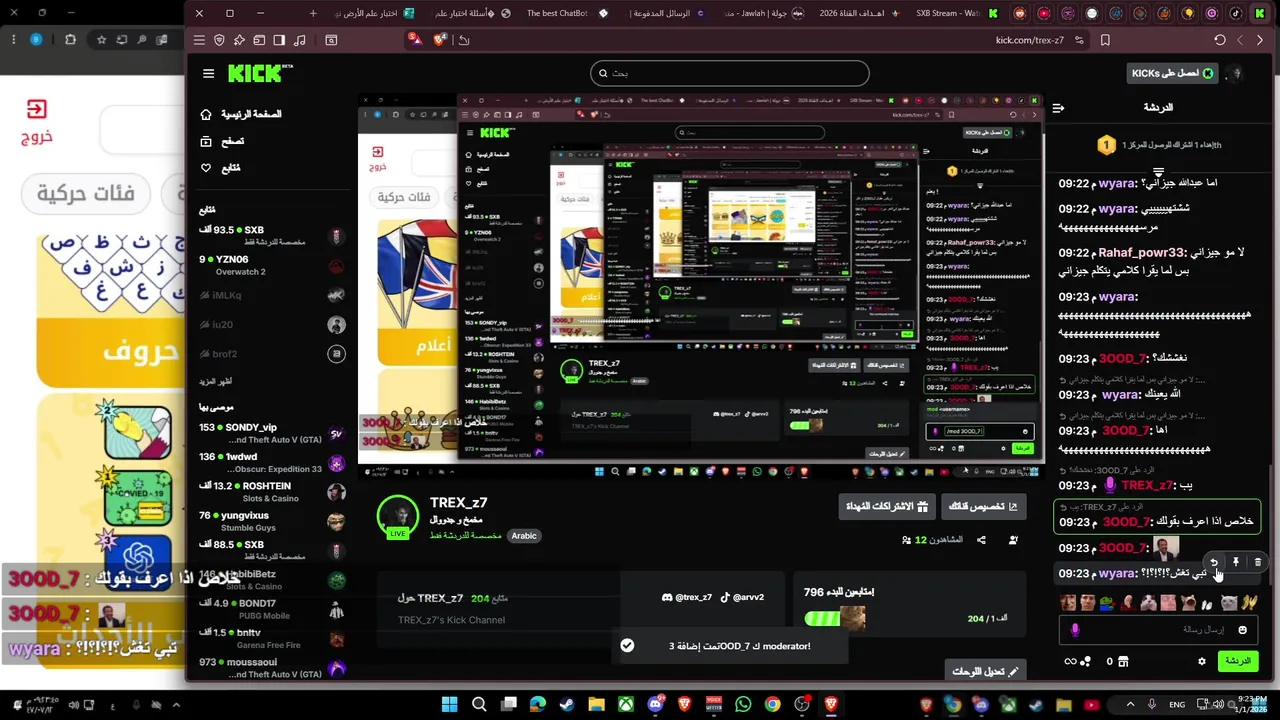Viewport: 1280px width, 720px height.
Task: Click the edit panels button
Action: (985, 671)
